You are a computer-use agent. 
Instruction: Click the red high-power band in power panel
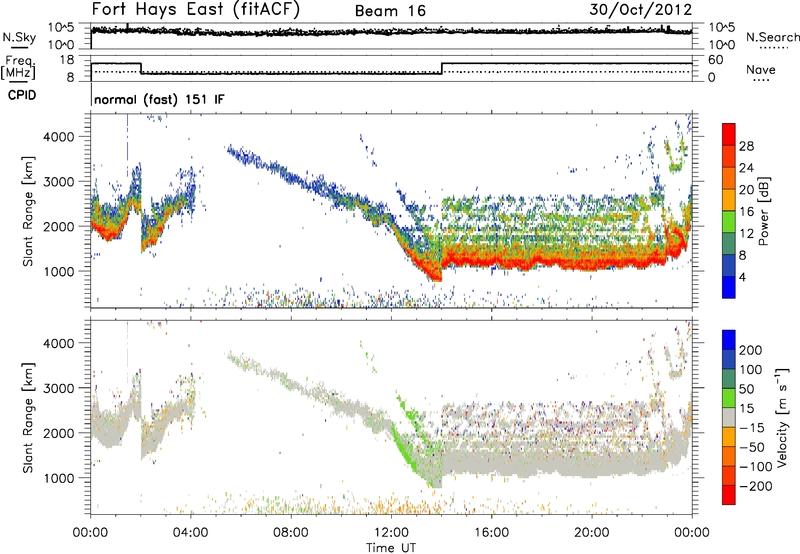pyautogui.click(x=554, y=262)
